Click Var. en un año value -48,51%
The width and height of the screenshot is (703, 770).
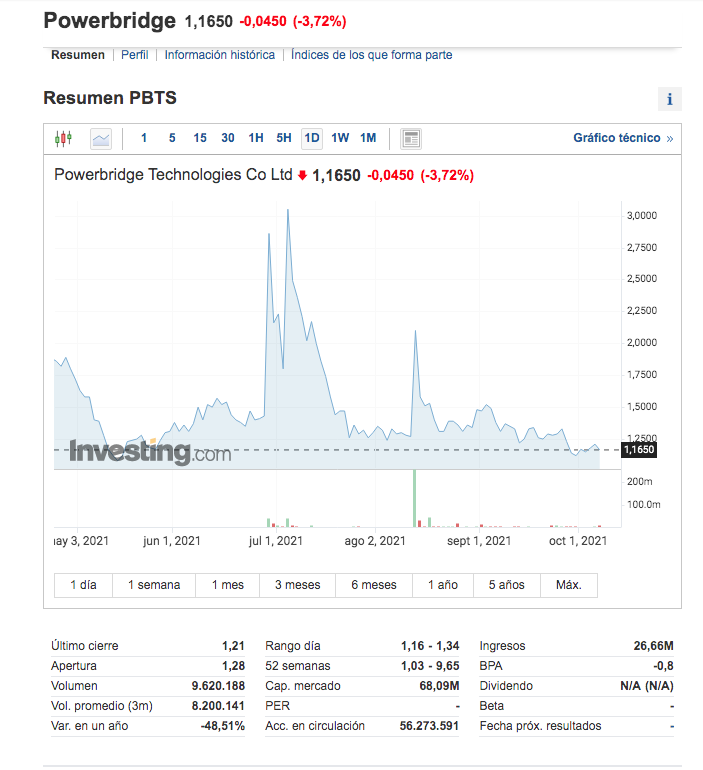click(x=222, y=726)
